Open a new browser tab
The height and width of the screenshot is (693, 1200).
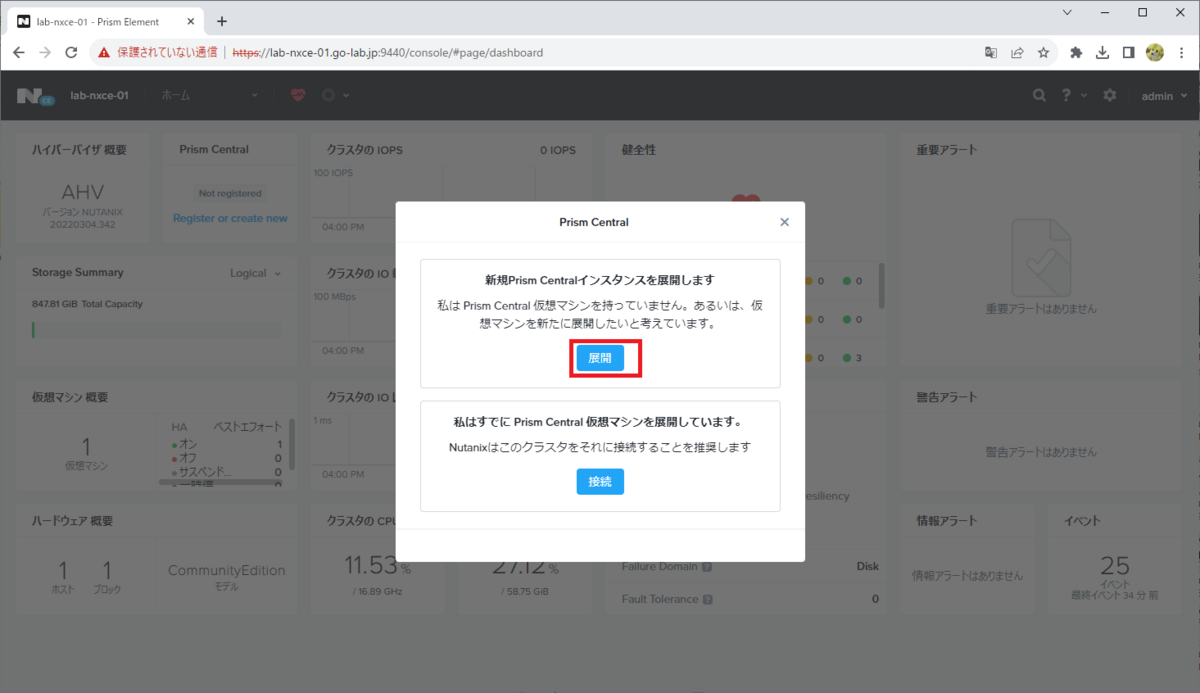pos(222,21)
